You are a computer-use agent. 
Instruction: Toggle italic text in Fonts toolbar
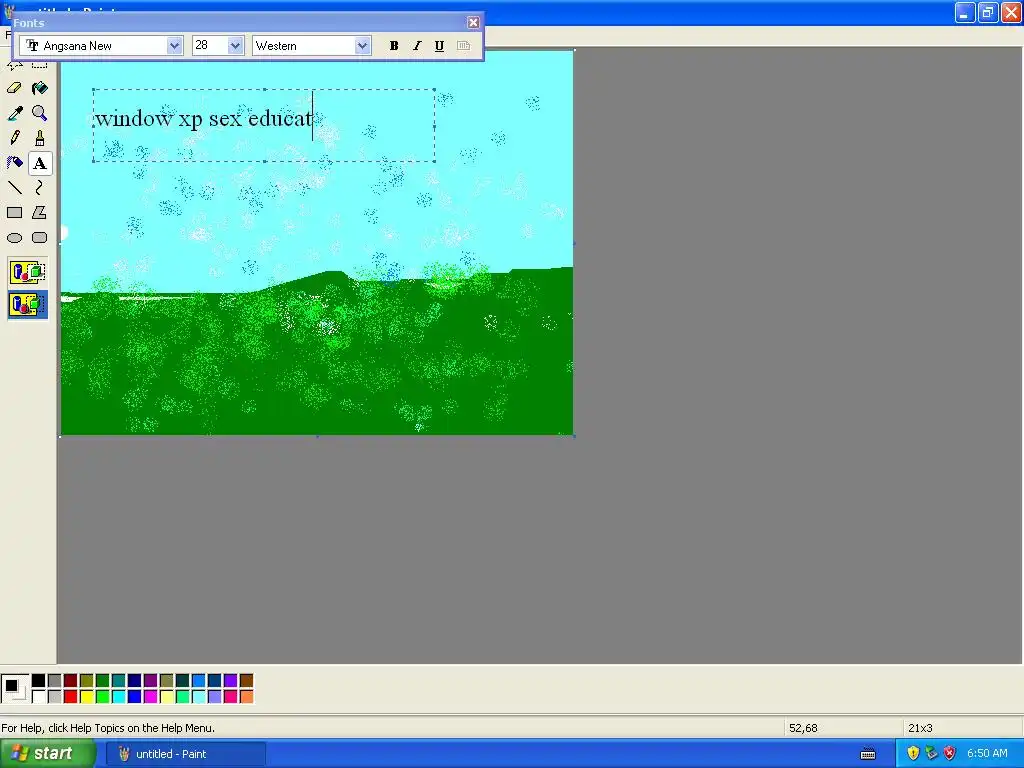[417, 46]
